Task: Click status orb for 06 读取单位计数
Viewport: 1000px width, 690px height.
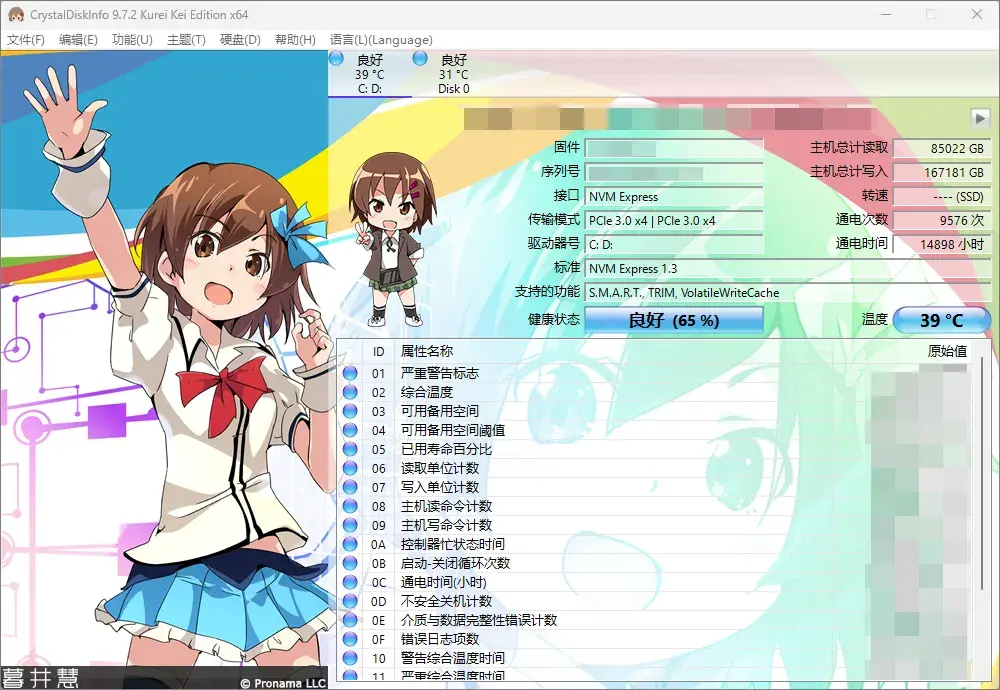Action: (x=350, y=468)
